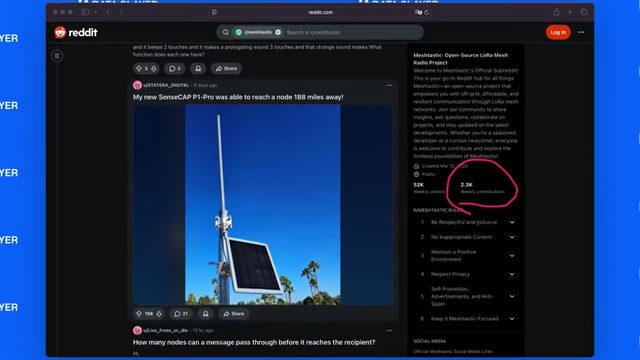Click the 'Created Mar 12, 2020' text
The height and width of the screenshot is (360, 640).
pyautogui.click(x=445, y=166)
